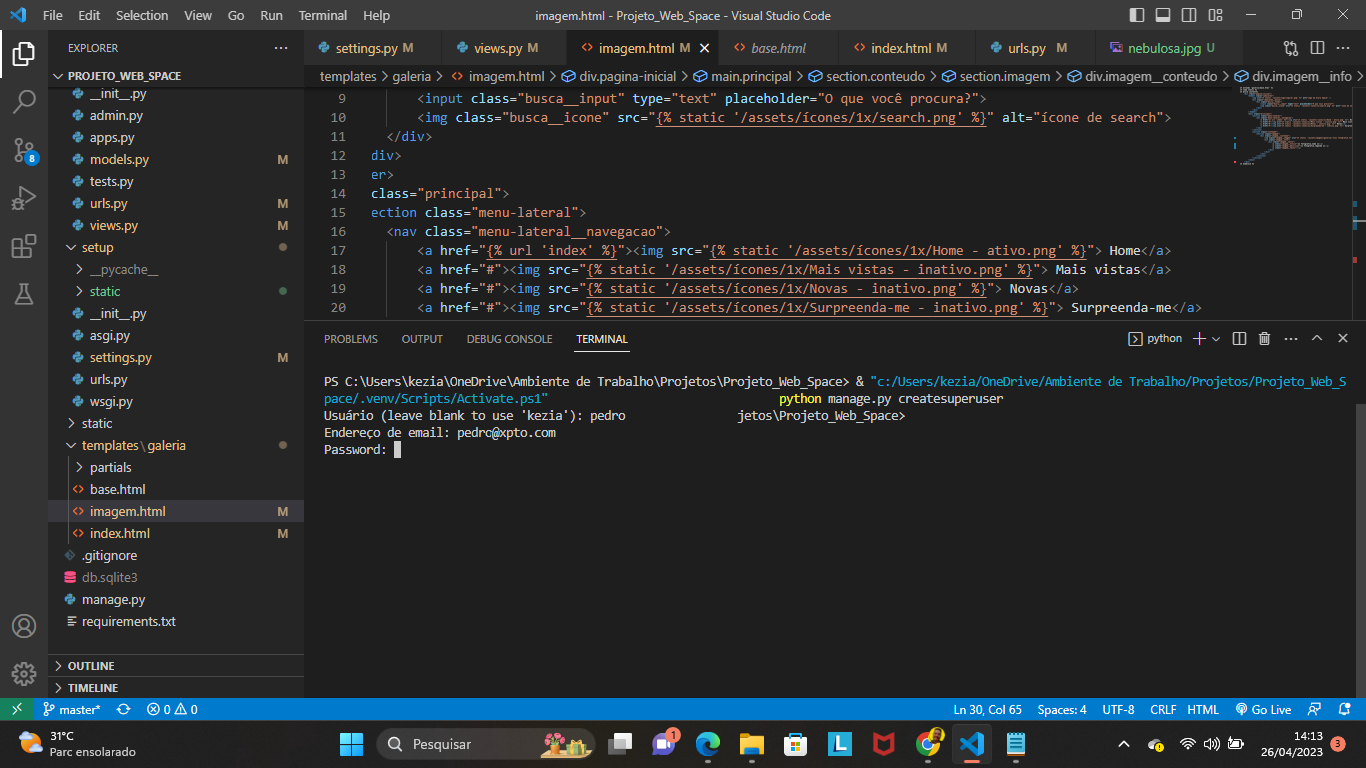The height and width of the screenshot is (768, 1366).
Task: Show errors and warnings count in status bar
Action: [x=172, y=709]
